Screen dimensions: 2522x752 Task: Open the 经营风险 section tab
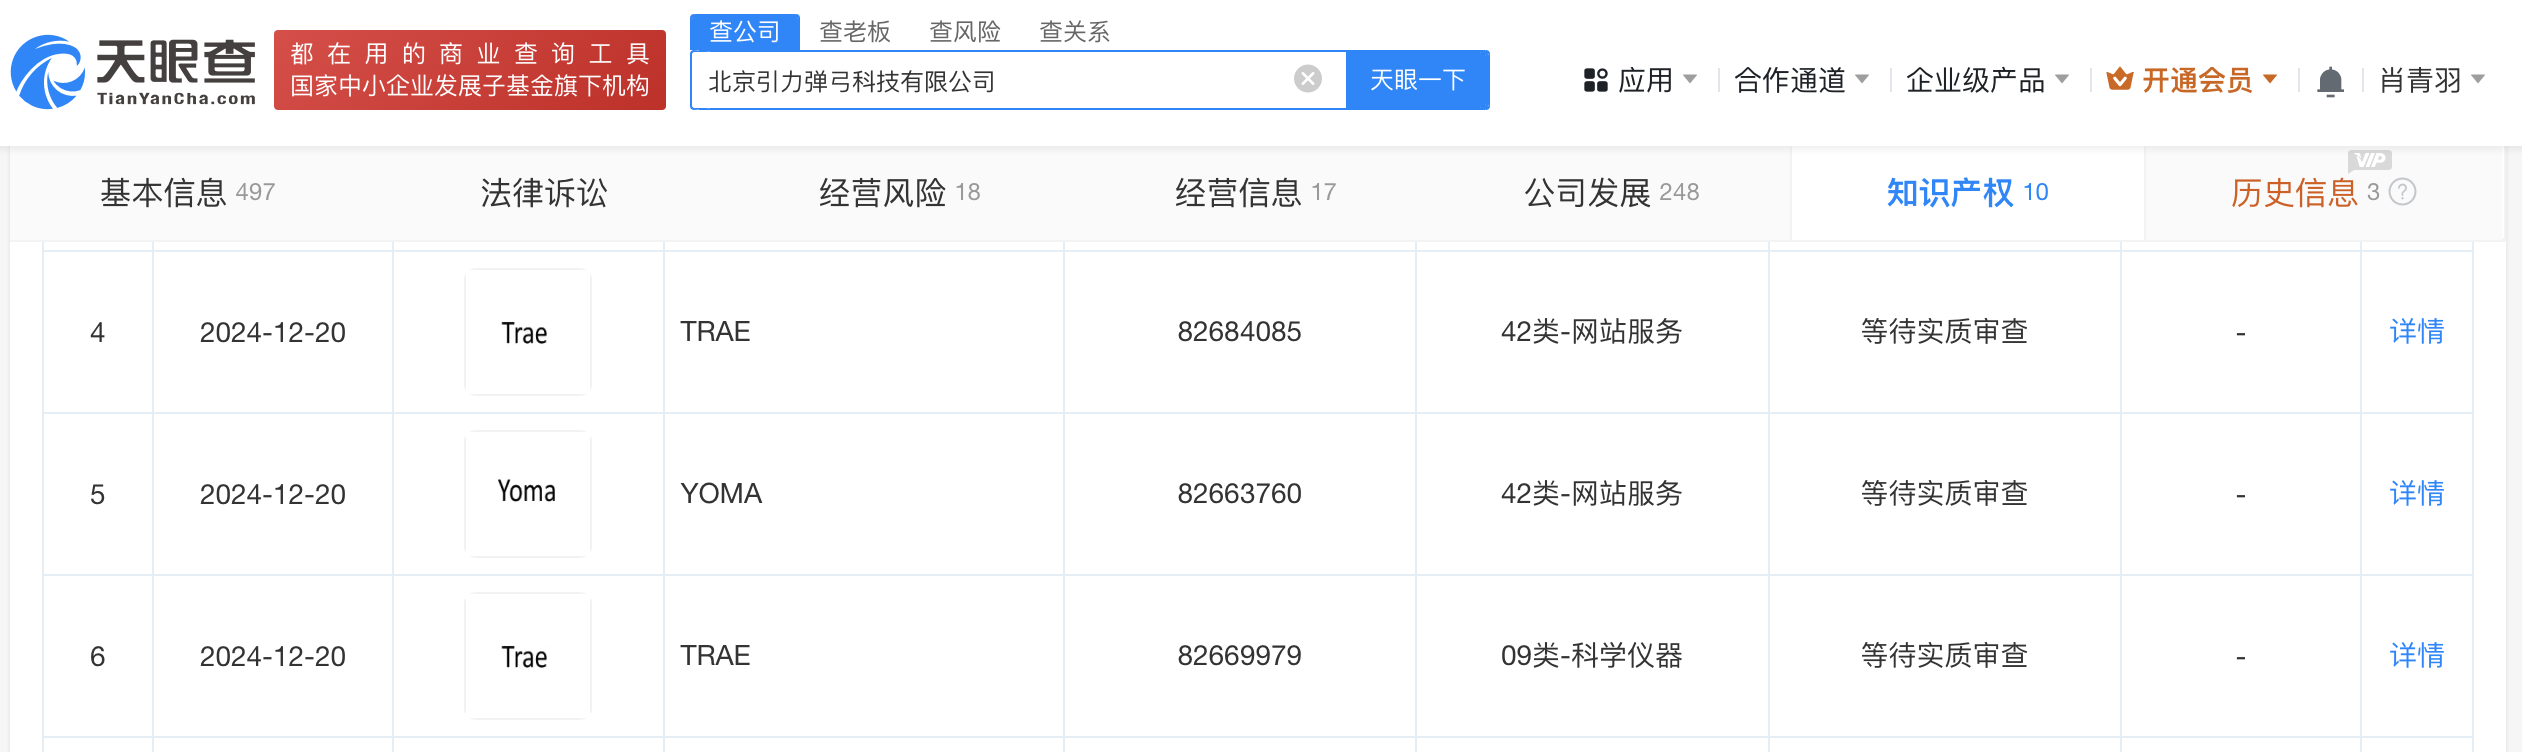click(899, 192)
